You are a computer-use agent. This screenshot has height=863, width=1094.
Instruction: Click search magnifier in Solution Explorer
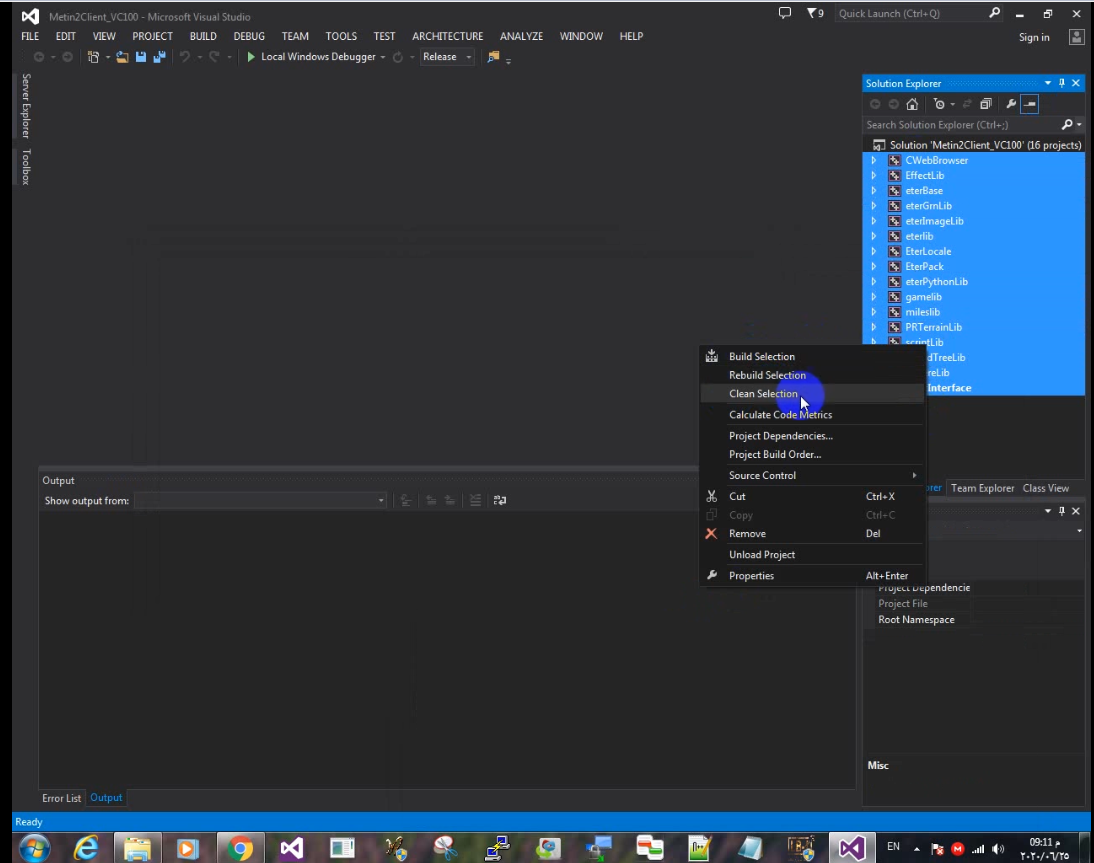pos(1067,124)
